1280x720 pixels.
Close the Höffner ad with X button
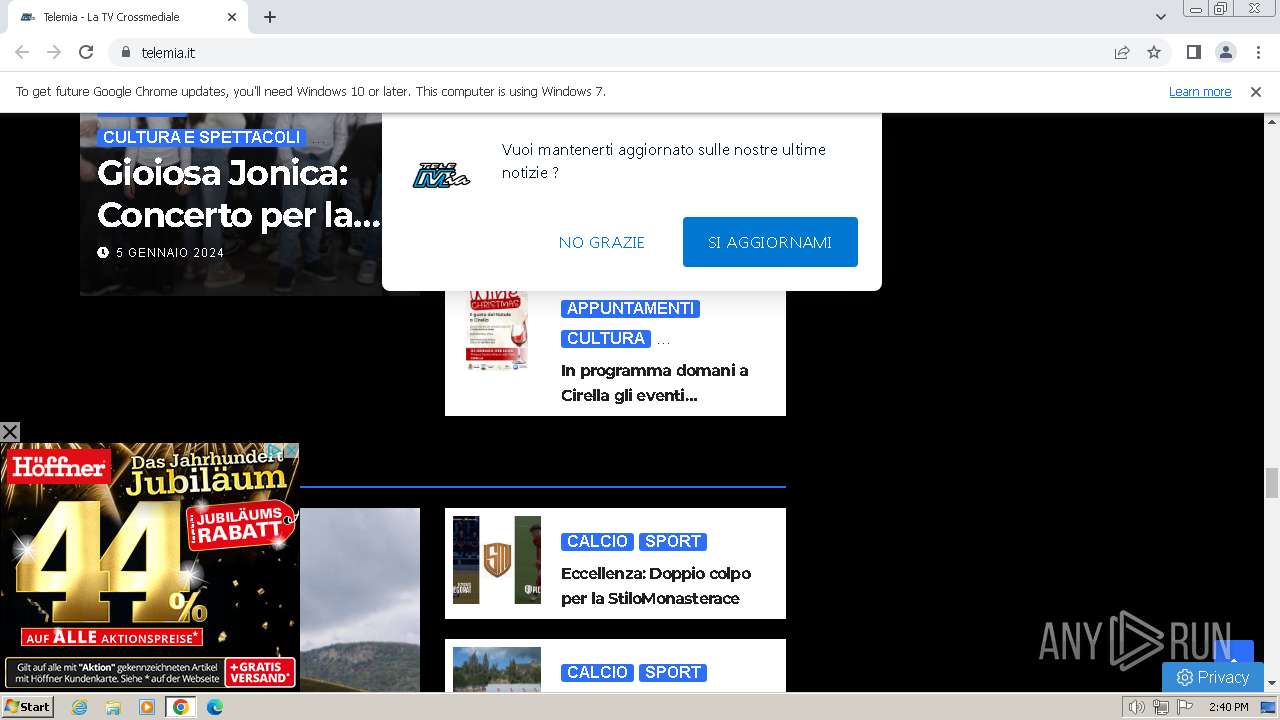(10, 432)
